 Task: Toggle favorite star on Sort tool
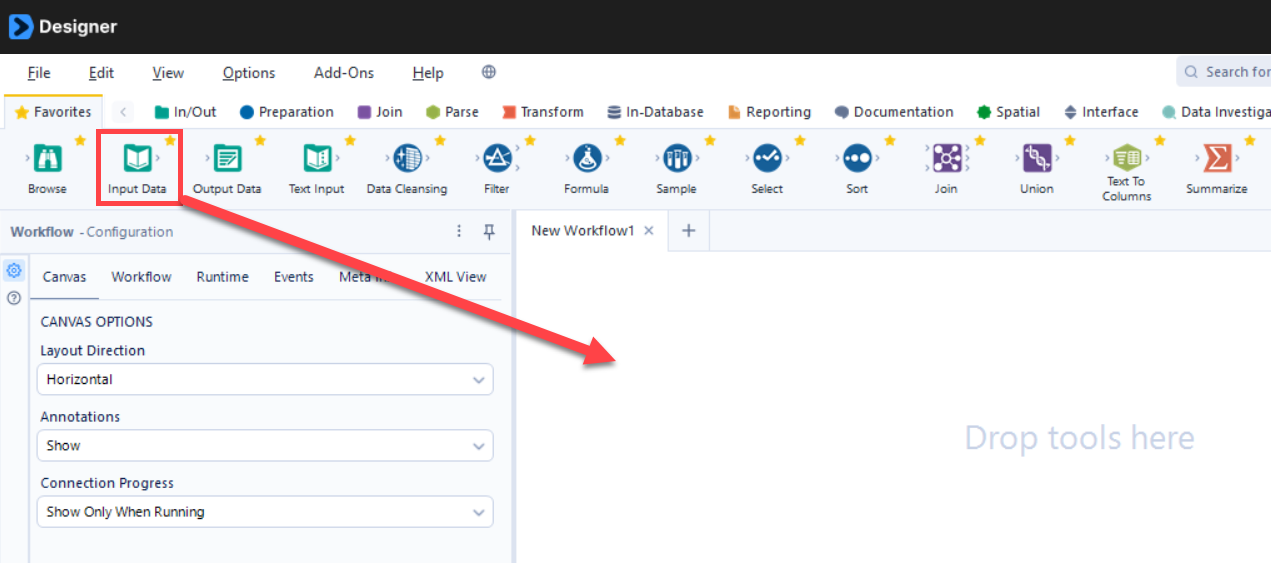point(890,140)
